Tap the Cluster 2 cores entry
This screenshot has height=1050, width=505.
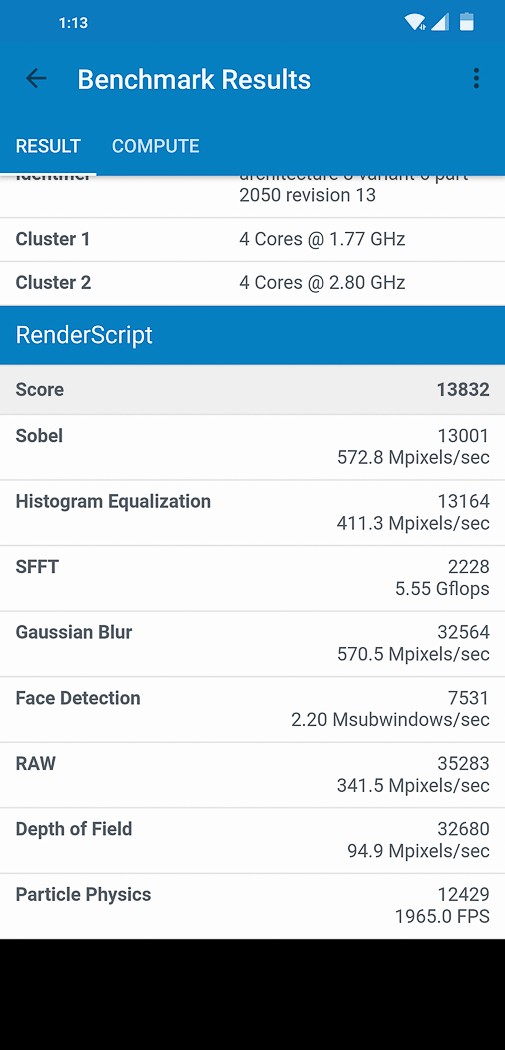click(x=252, y=283)
